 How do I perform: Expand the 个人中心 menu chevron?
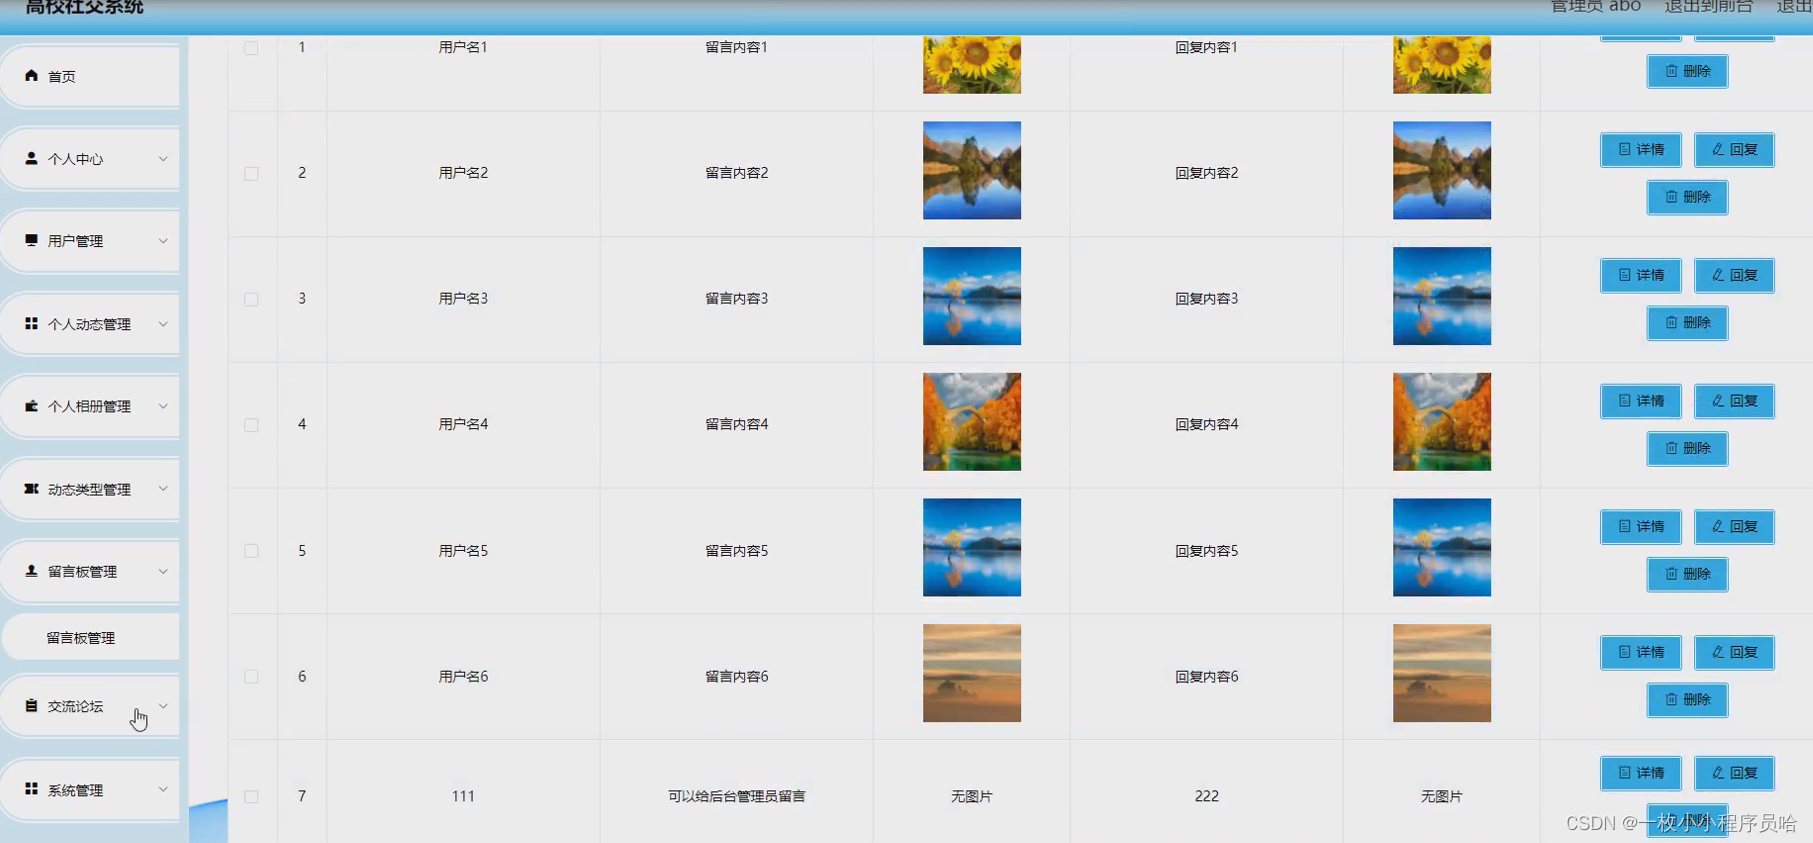(163, 158)
